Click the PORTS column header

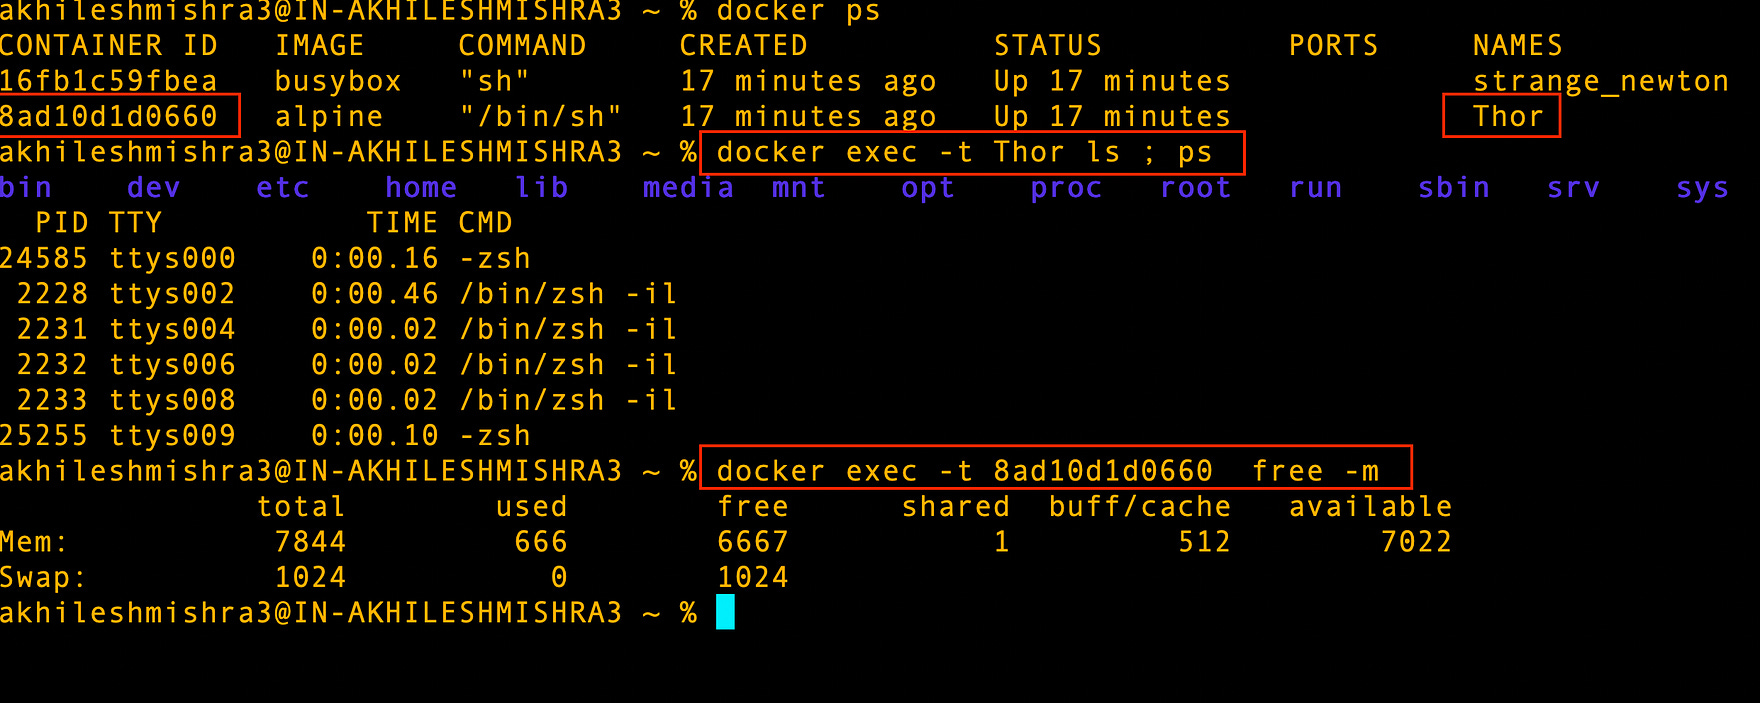1333,45
